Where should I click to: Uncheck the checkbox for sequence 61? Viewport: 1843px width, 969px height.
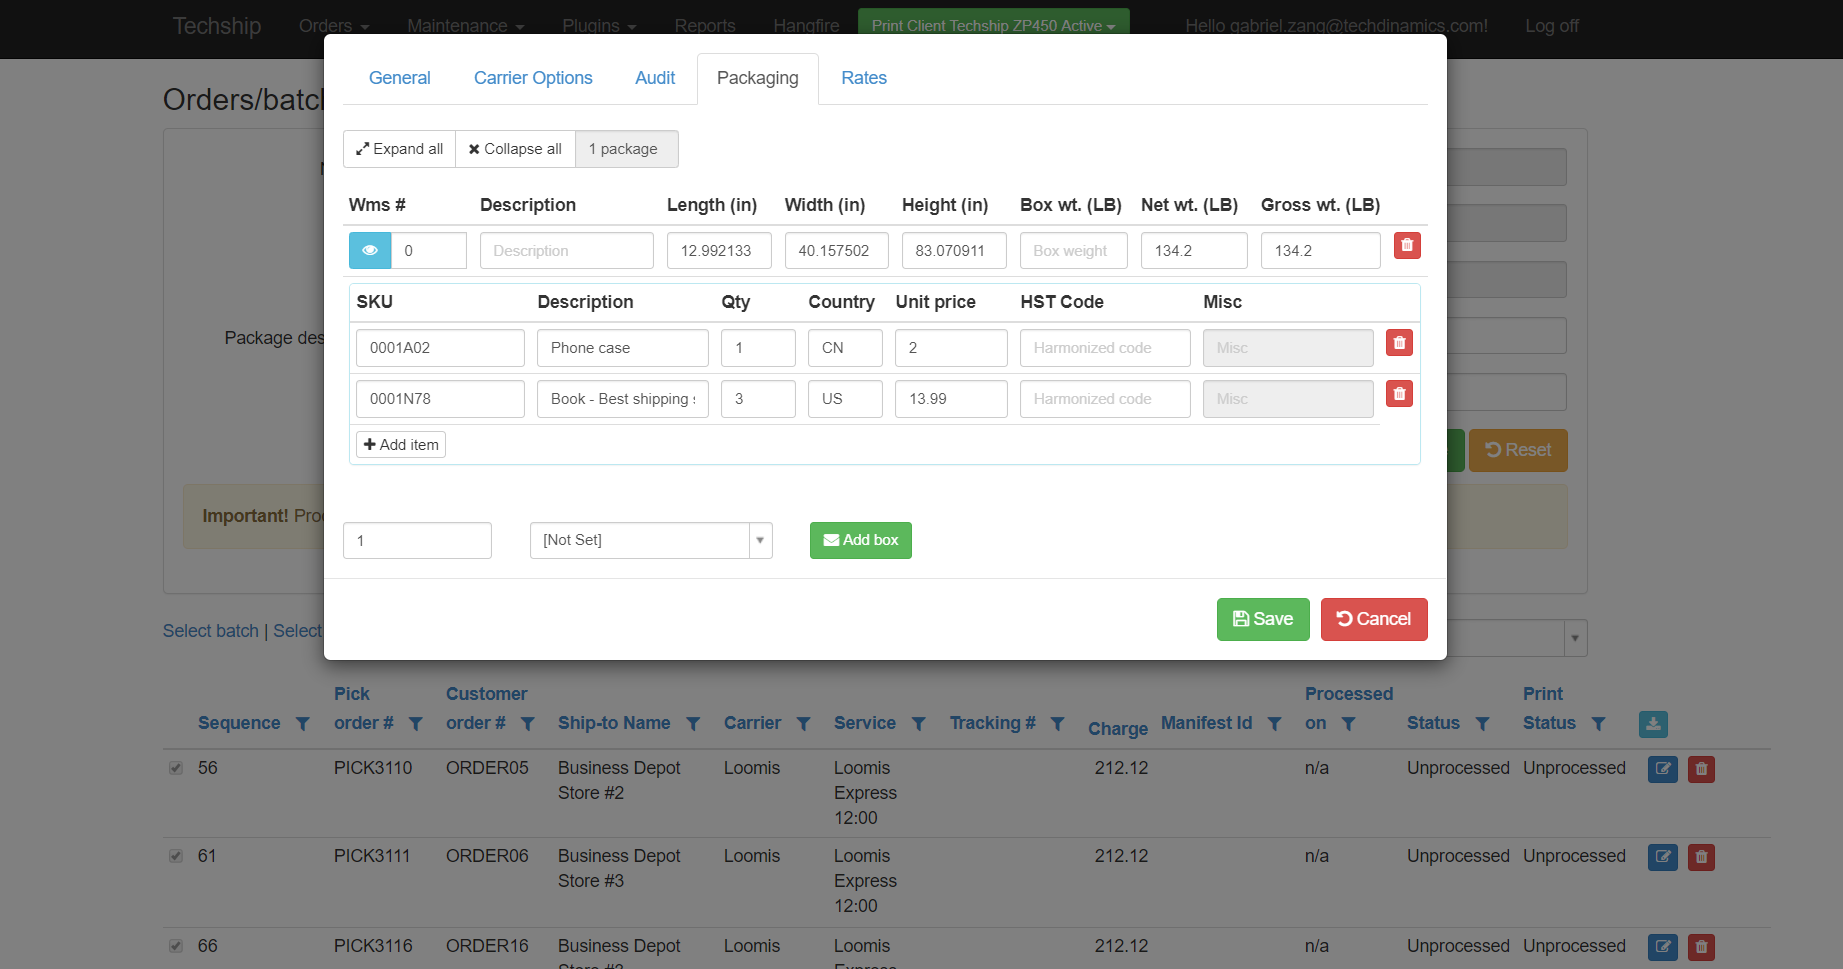pos(176,856)
